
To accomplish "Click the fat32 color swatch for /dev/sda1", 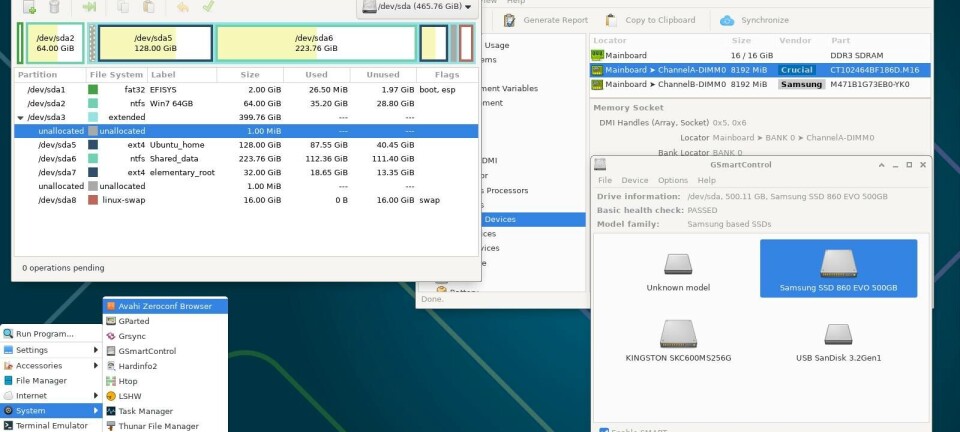I will coord(93,89).
